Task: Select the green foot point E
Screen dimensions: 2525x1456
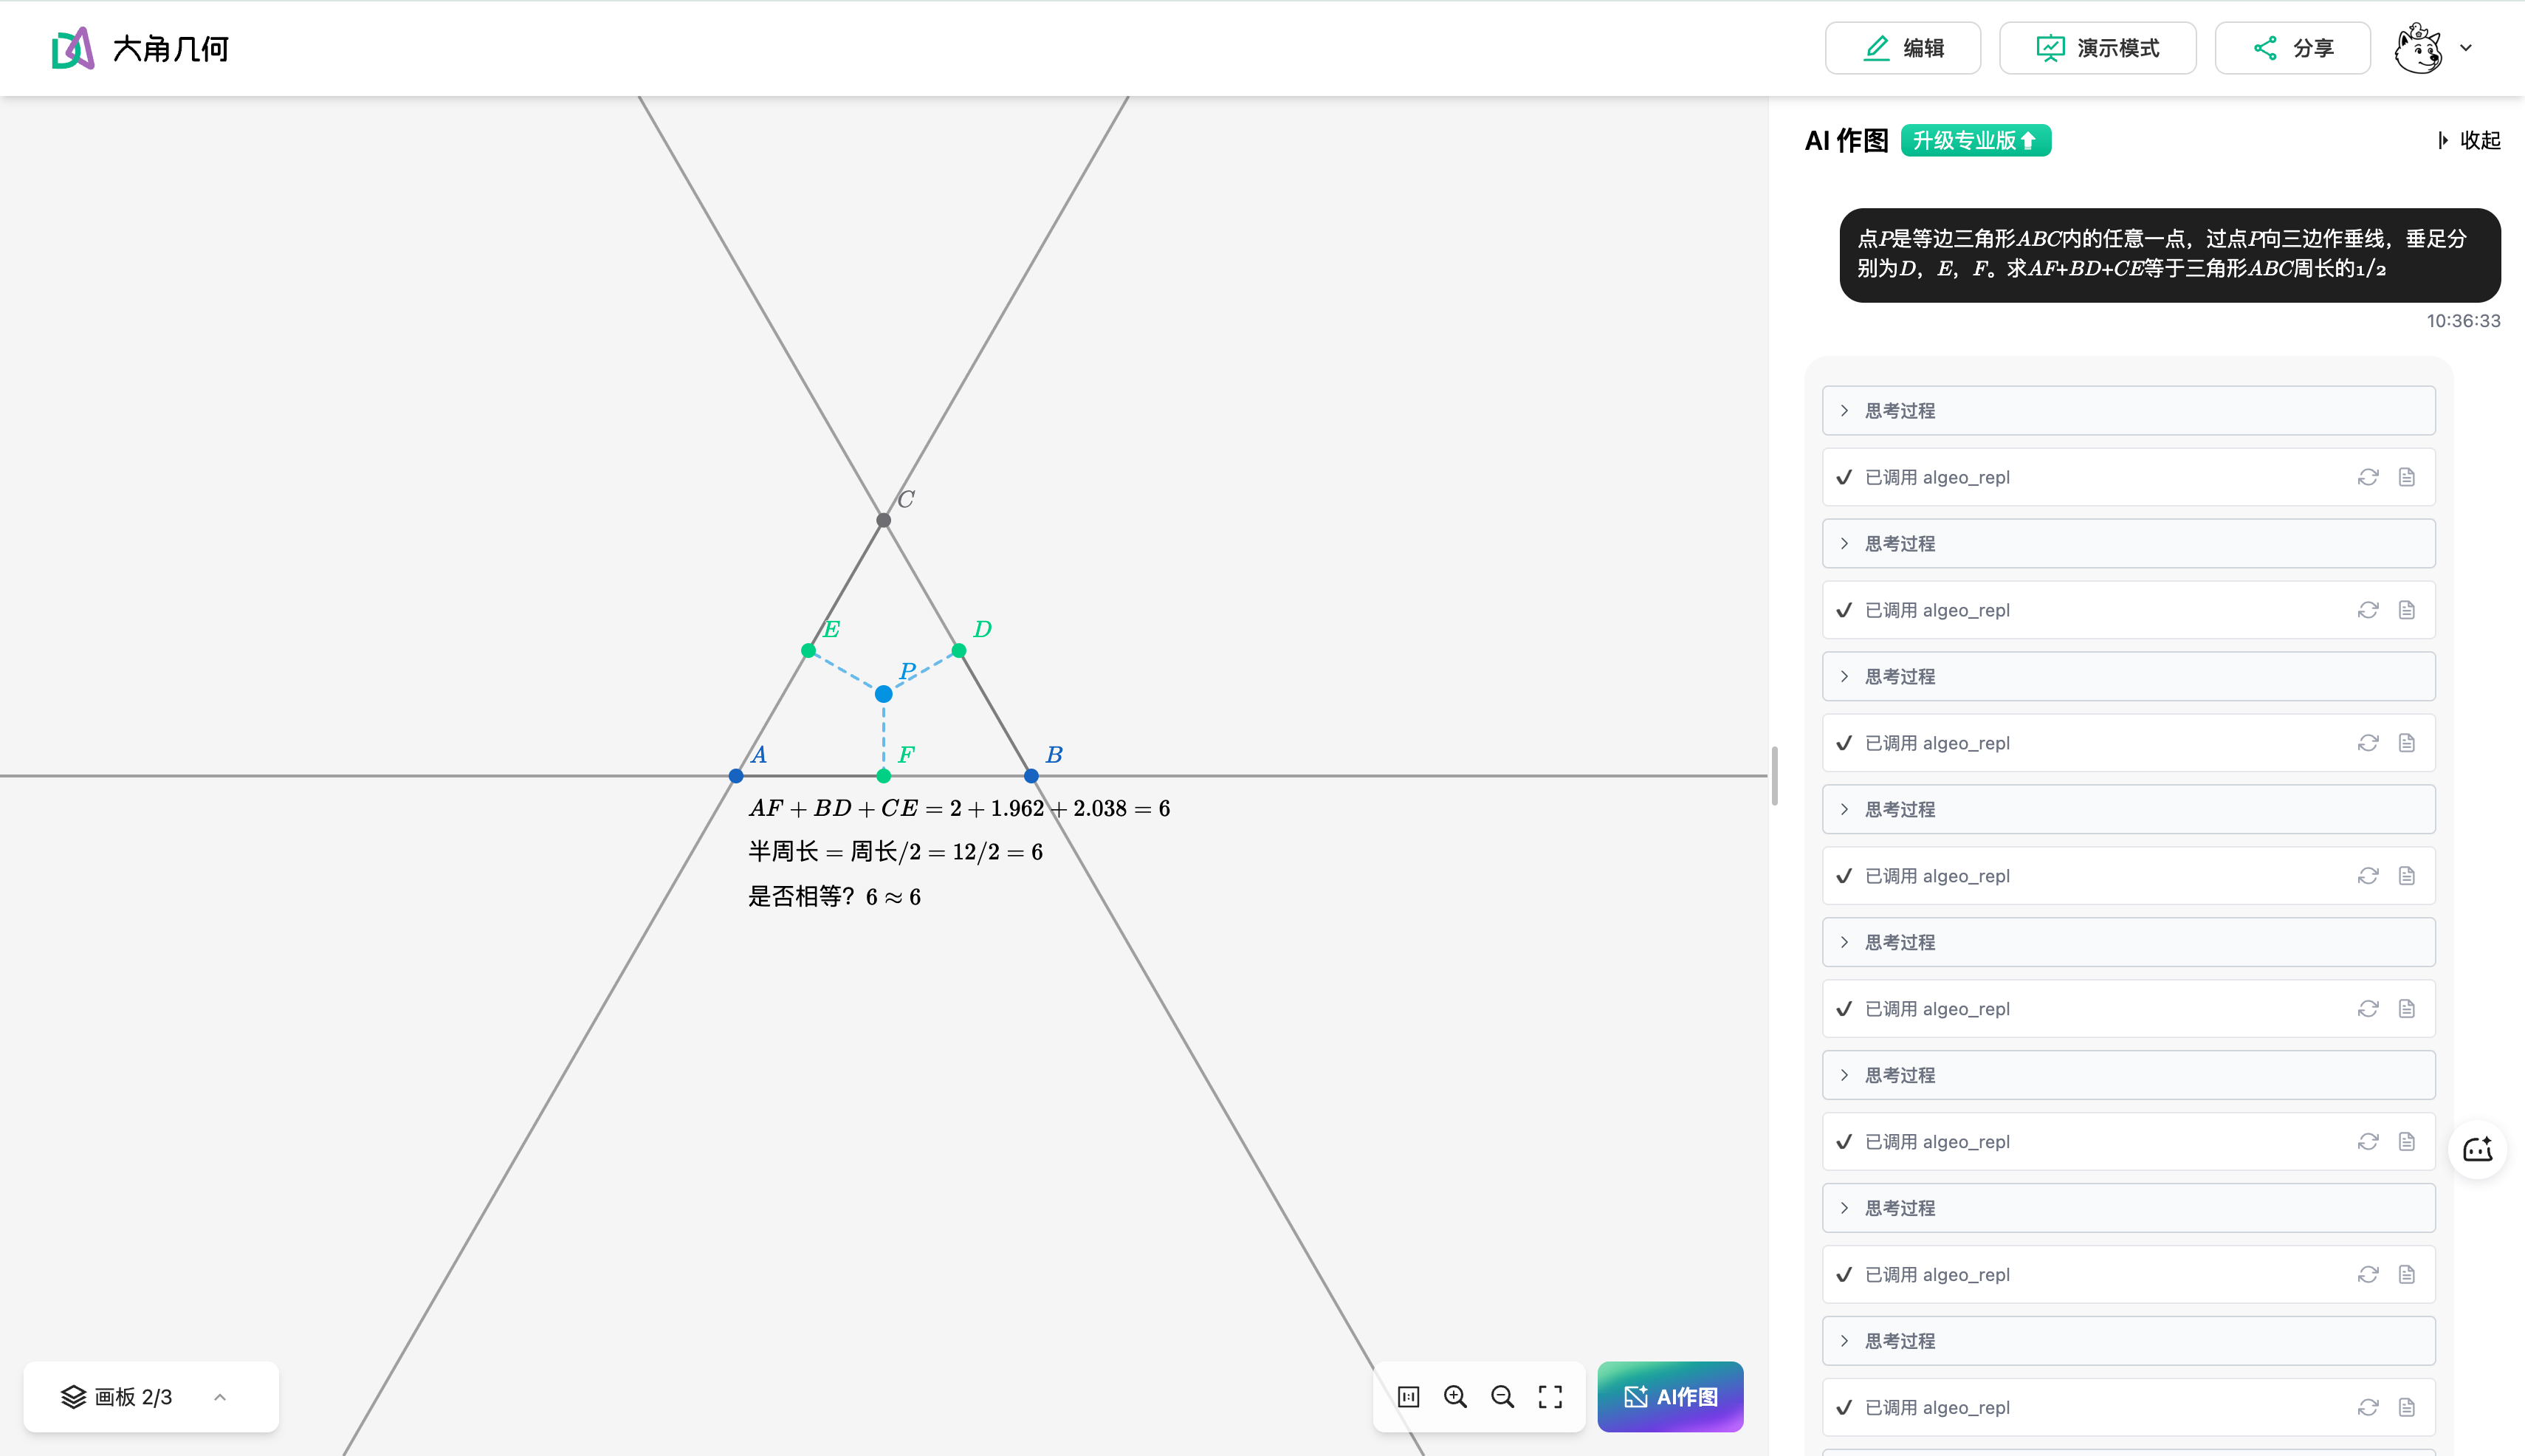Action: pyautogui.click(x=808, y=651)
